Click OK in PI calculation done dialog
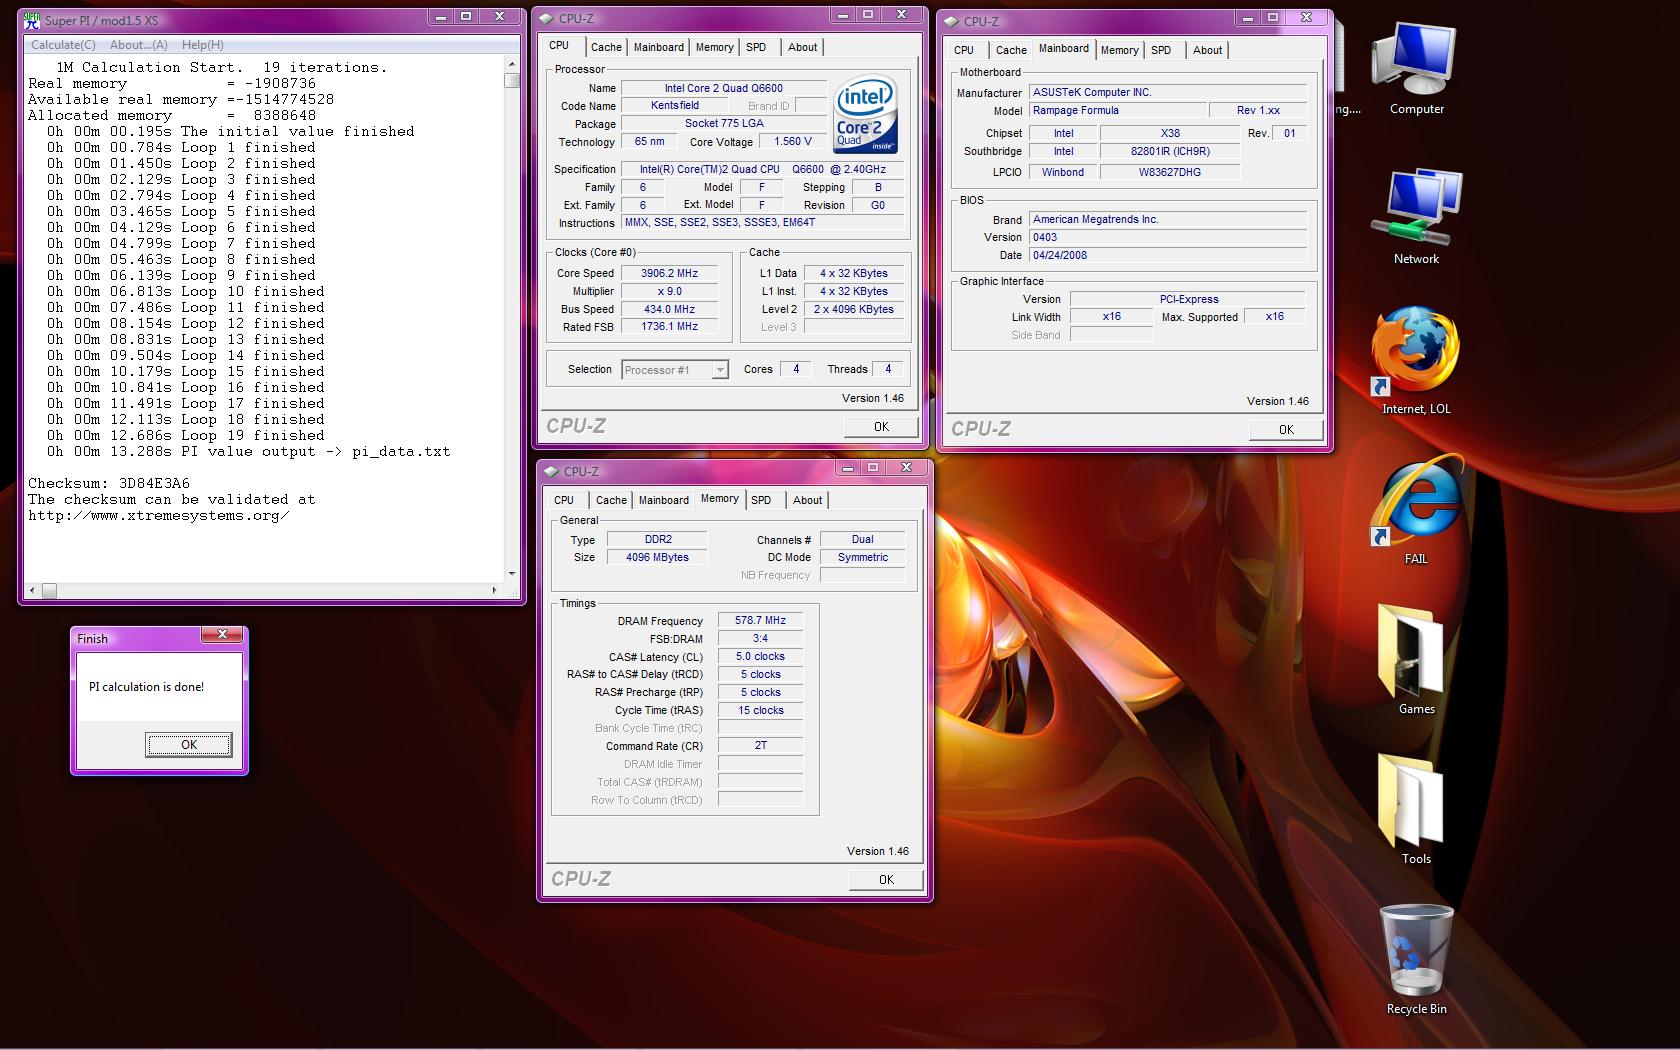The height and width of the screenshot is (1050, 1680). click(x=188, y=744)
